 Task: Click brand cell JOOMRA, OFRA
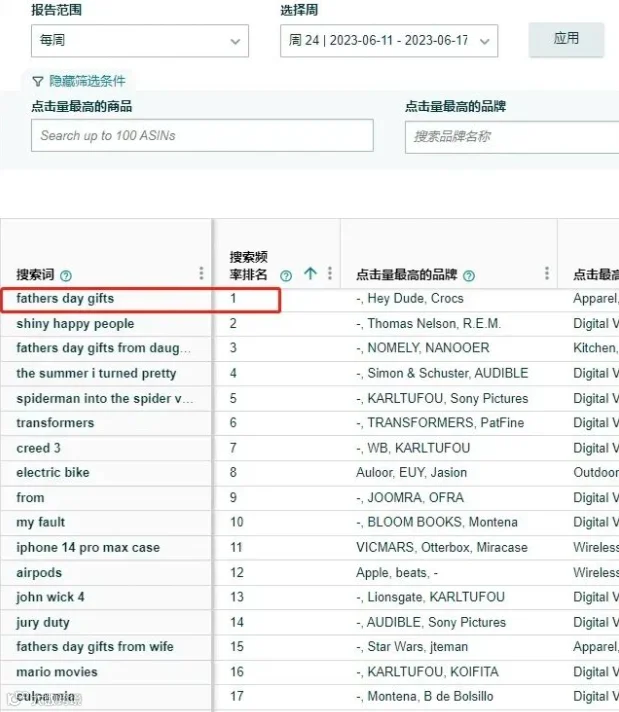click(x=410, y=498)
